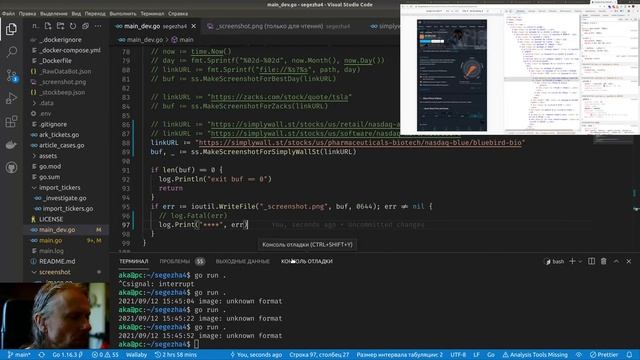Open Вид menu
Screen dimensions: 640x360
(x=76, y=13)
